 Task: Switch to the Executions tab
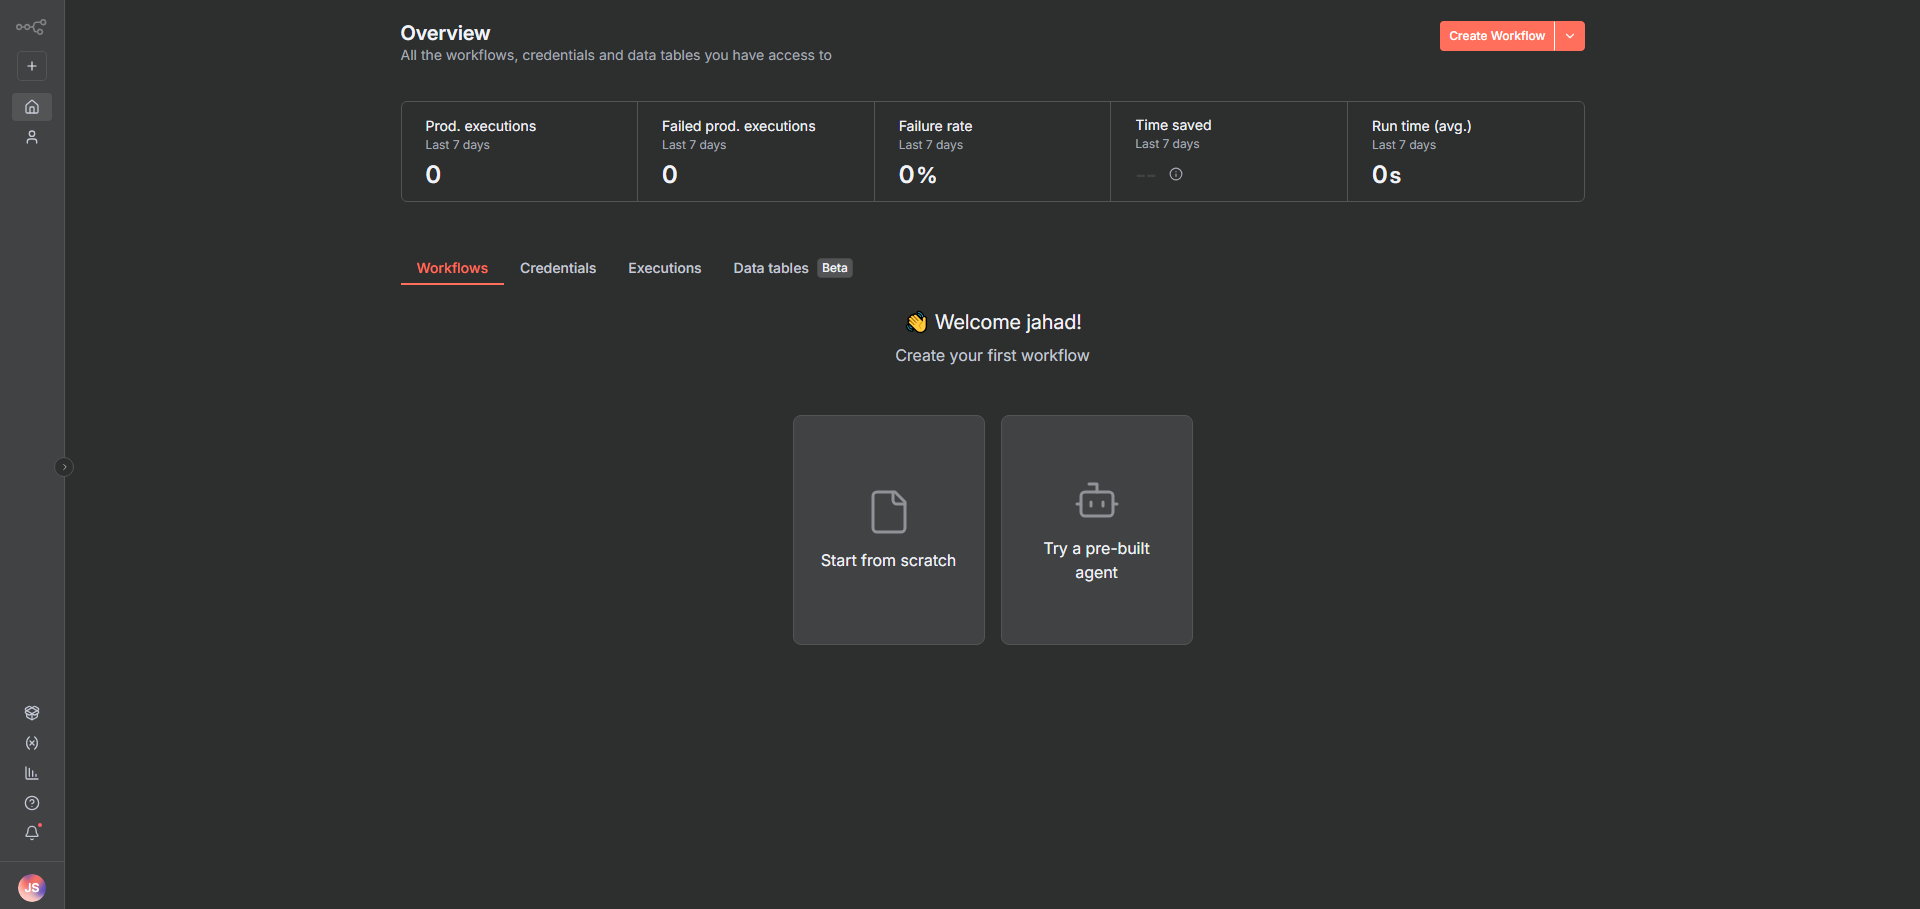pos(664,268)
